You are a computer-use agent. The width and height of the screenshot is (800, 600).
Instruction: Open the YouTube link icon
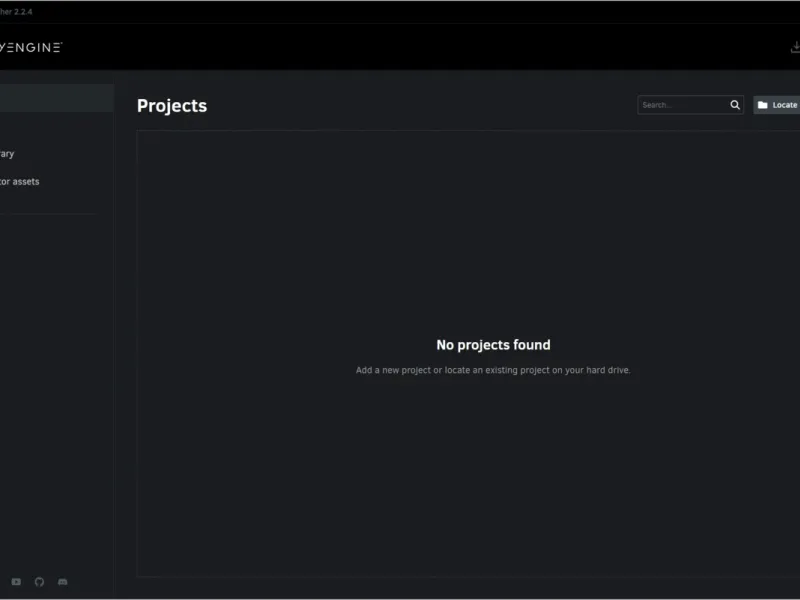[16, 582]
